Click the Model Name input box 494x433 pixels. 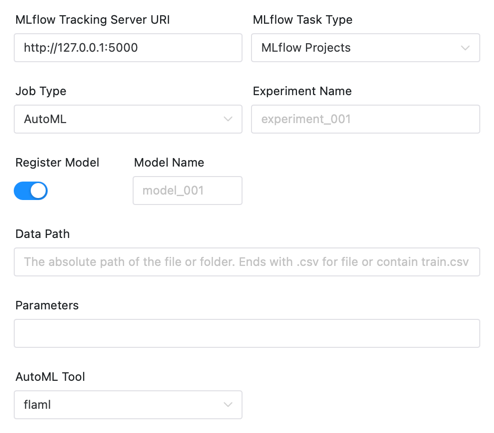pos(188,191)
